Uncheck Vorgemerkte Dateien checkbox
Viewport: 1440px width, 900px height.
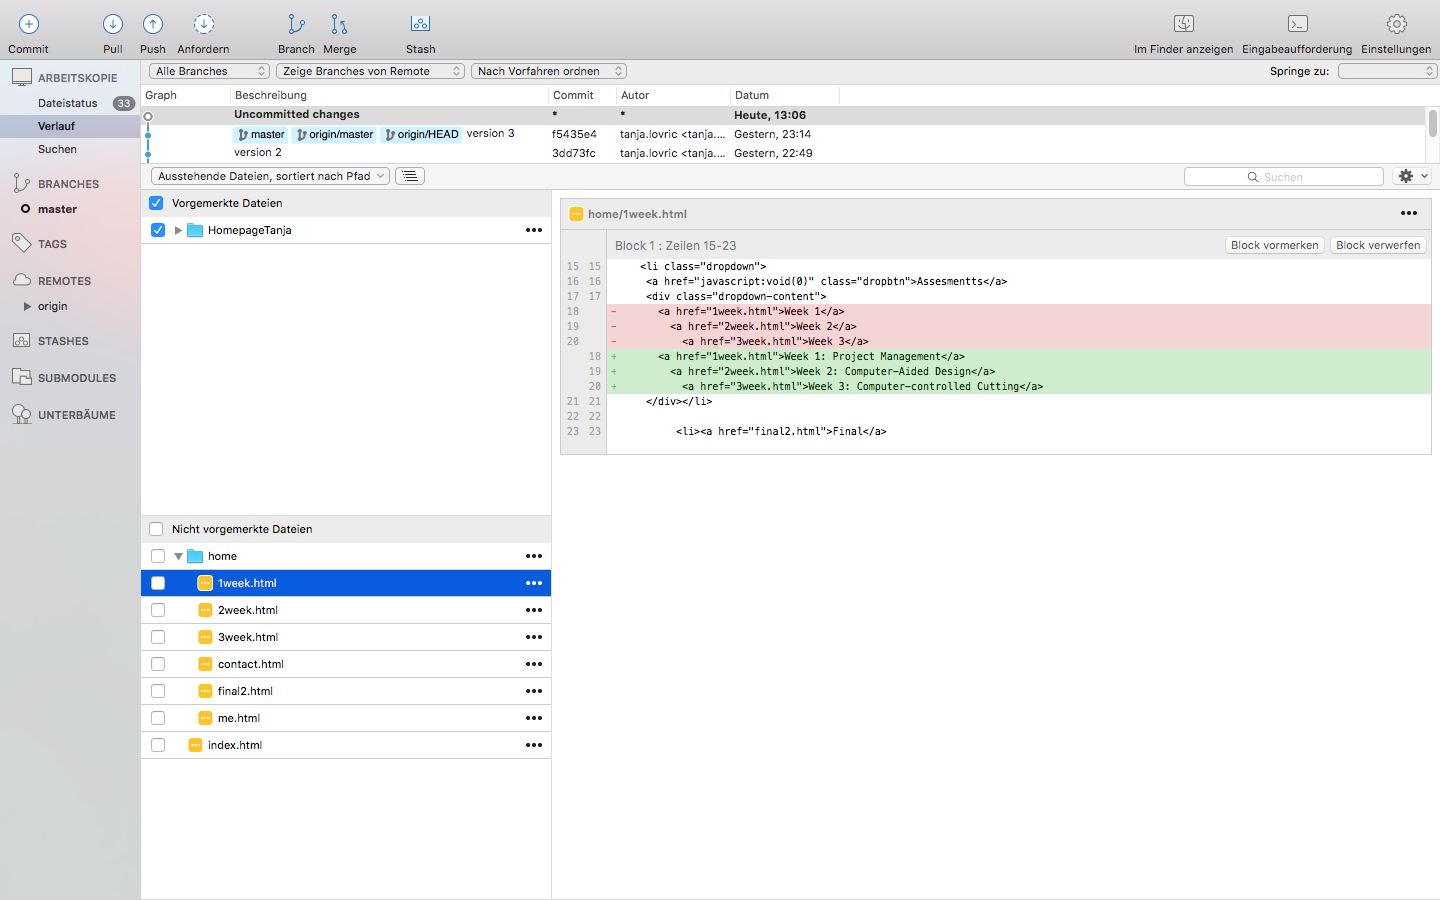156,203
